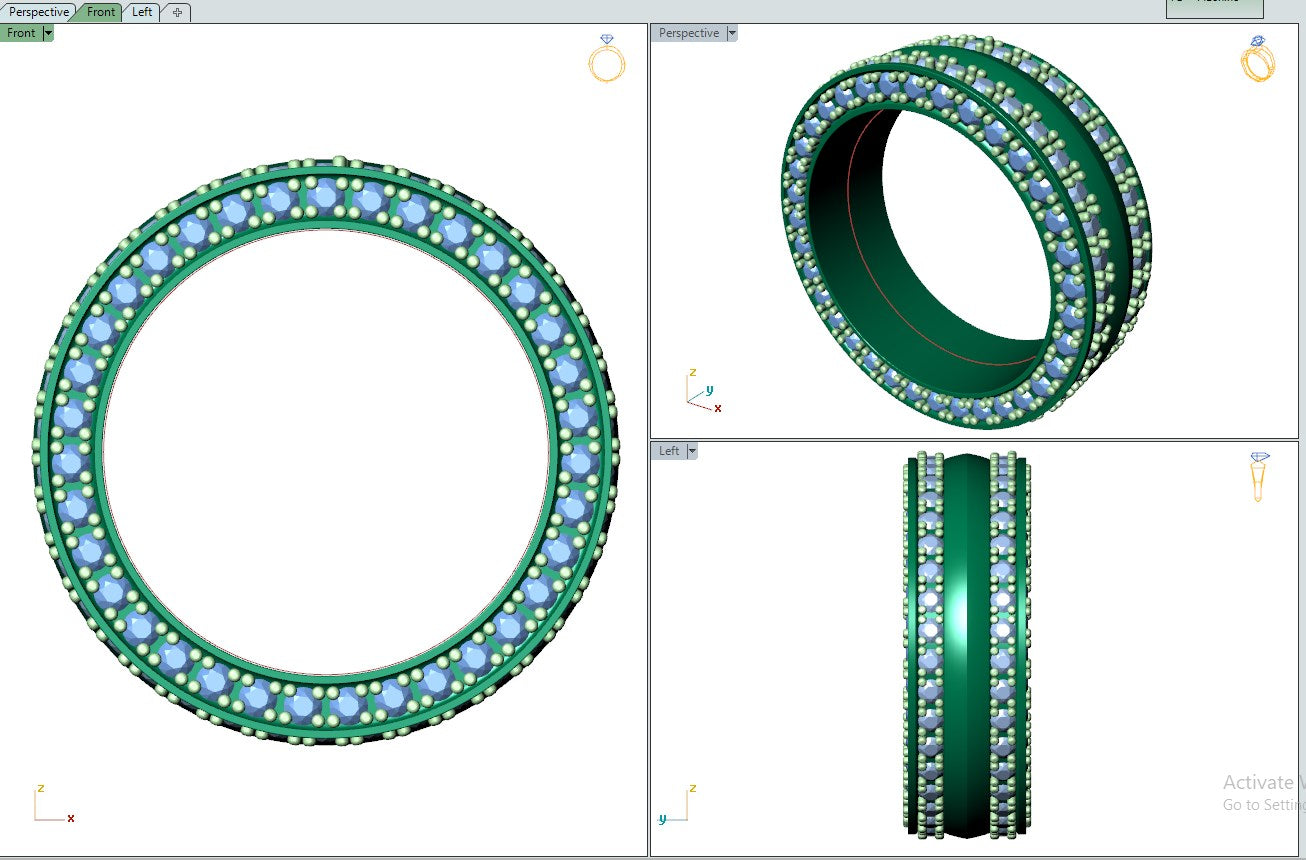Open the Left viewport tab

(142, 12)
